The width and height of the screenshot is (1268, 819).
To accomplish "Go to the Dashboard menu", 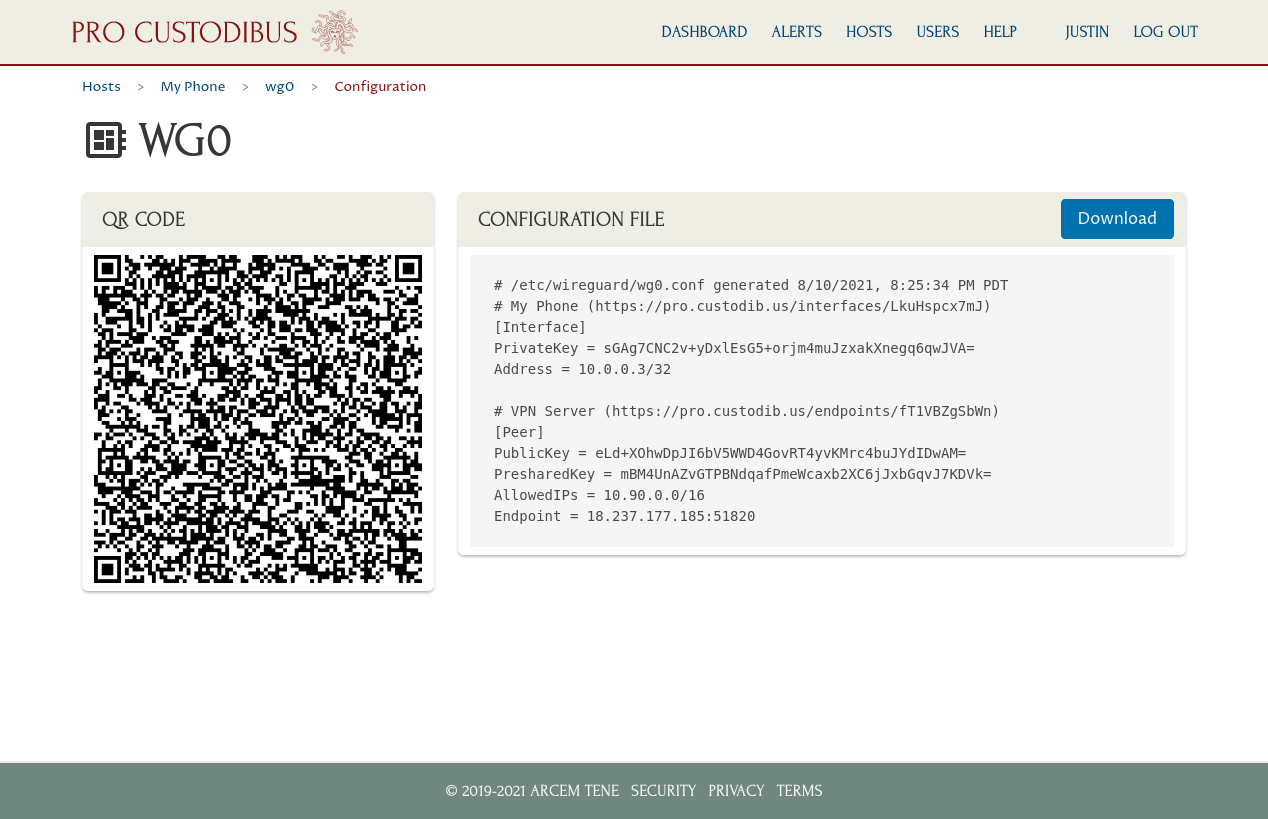I will pyautogui.click(x=704, y=32).
